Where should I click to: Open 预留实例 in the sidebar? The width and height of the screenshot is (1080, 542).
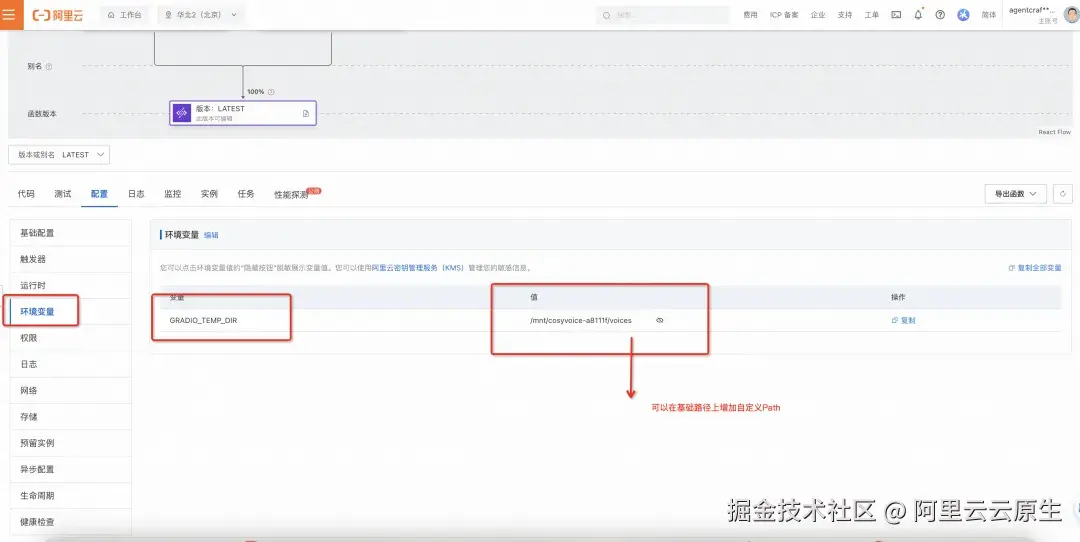pos(71,443)
